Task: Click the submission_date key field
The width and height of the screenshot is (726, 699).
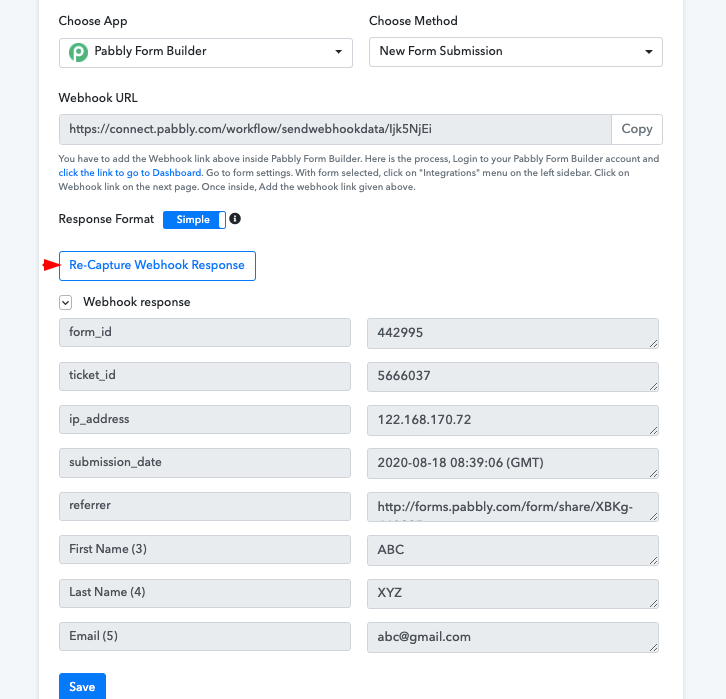Action: [x=205, y=463]
